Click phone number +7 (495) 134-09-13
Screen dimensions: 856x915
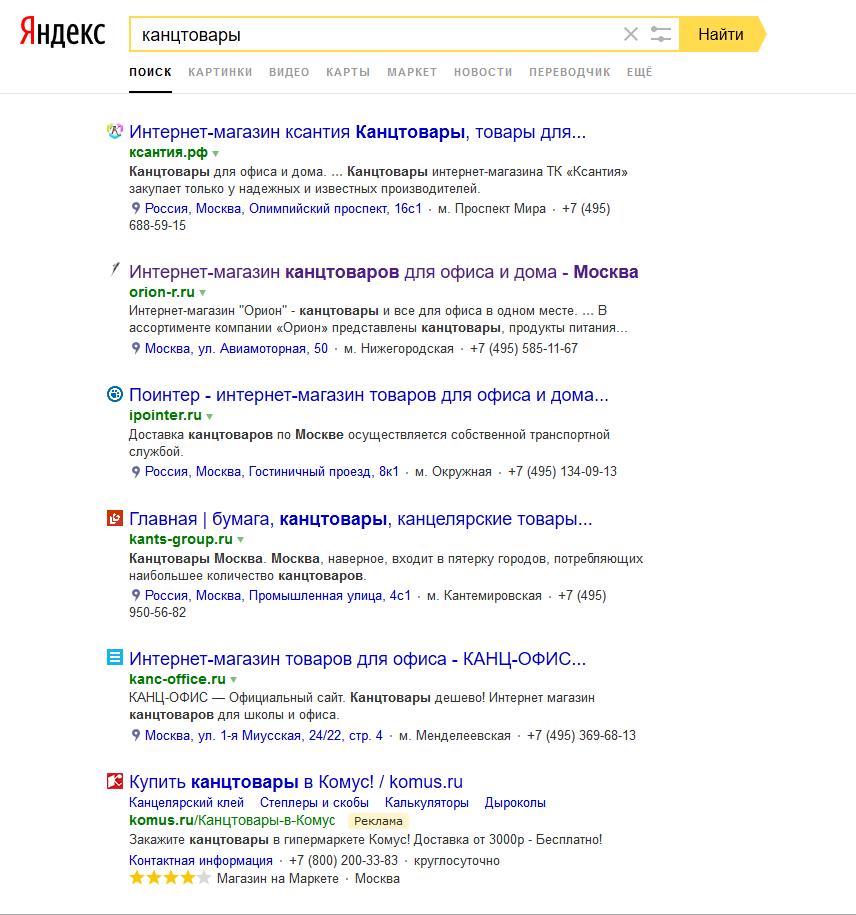tap(562, 472)
